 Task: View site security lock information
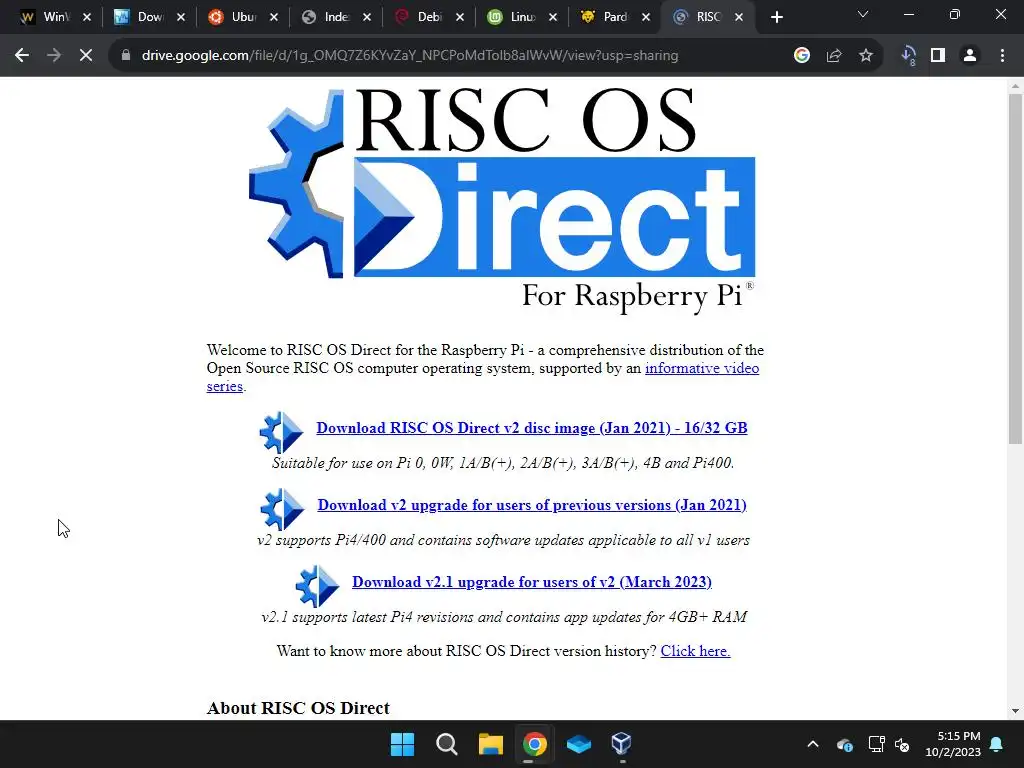click(x=126, y=56)
